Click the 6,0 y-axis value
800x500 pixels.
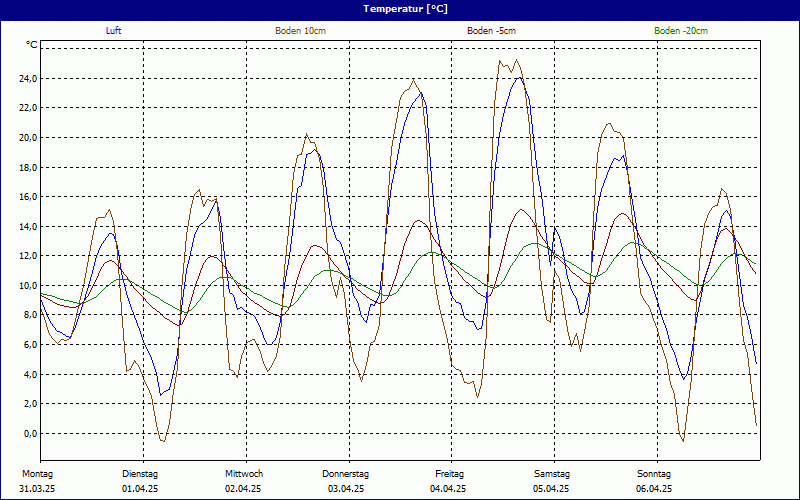click(x=31, y=344)
